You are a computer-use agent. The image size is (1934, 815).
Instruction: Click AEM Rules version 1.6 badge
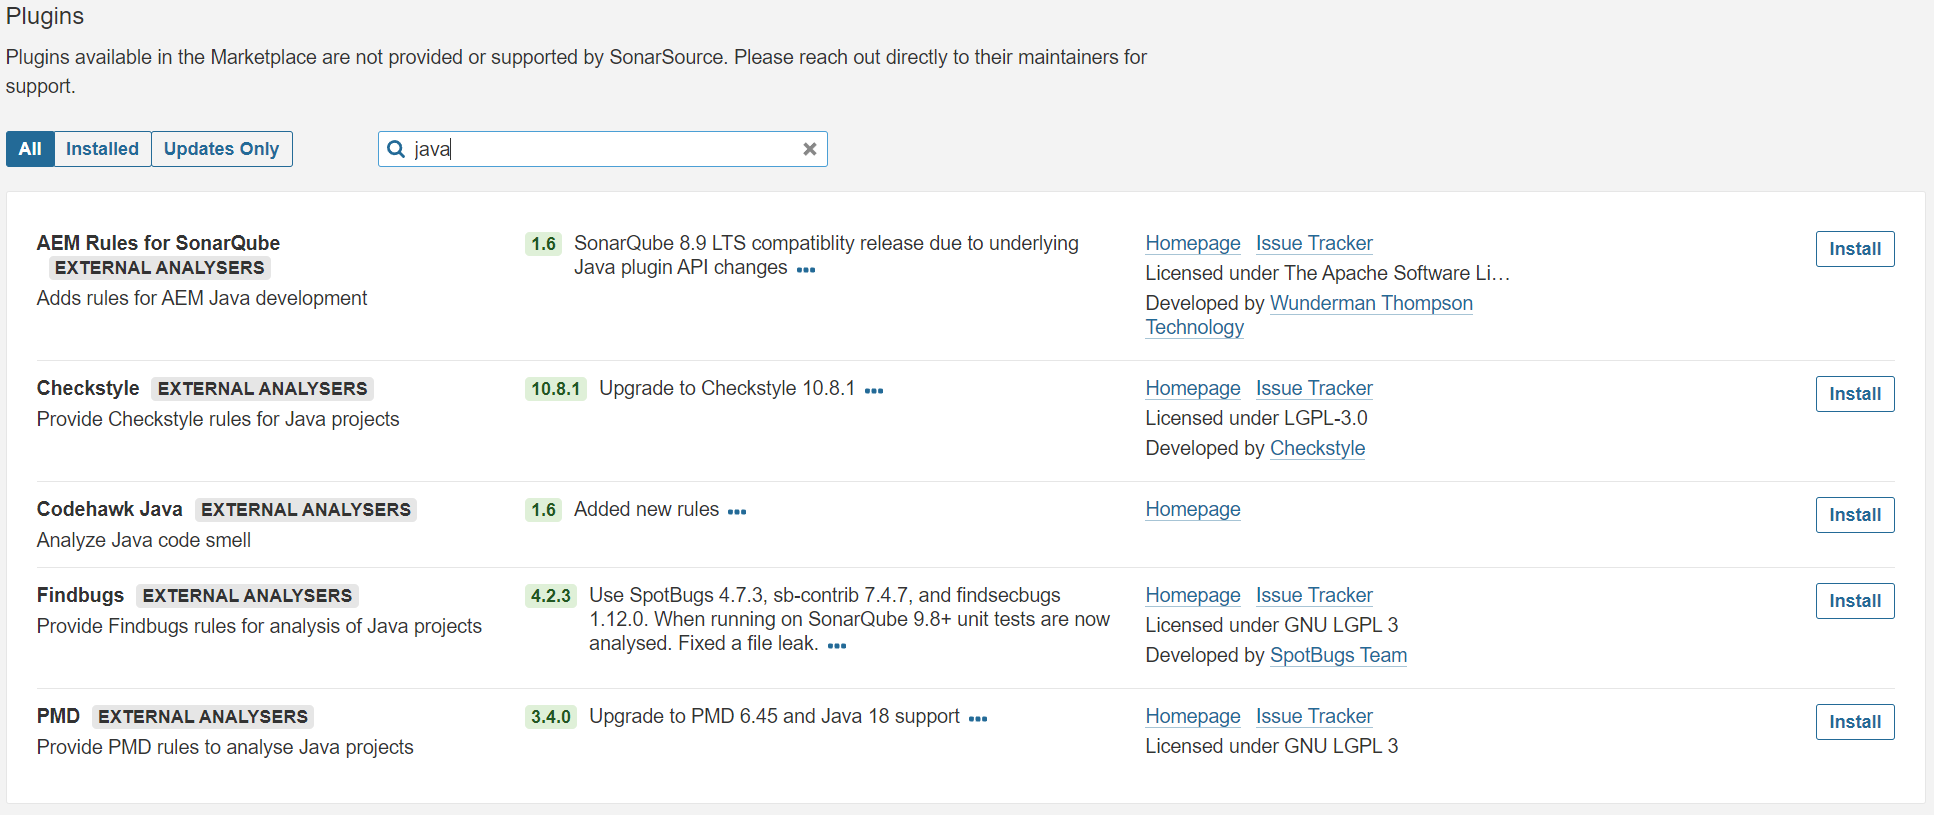pyautogui.click(x=543, y=244)
